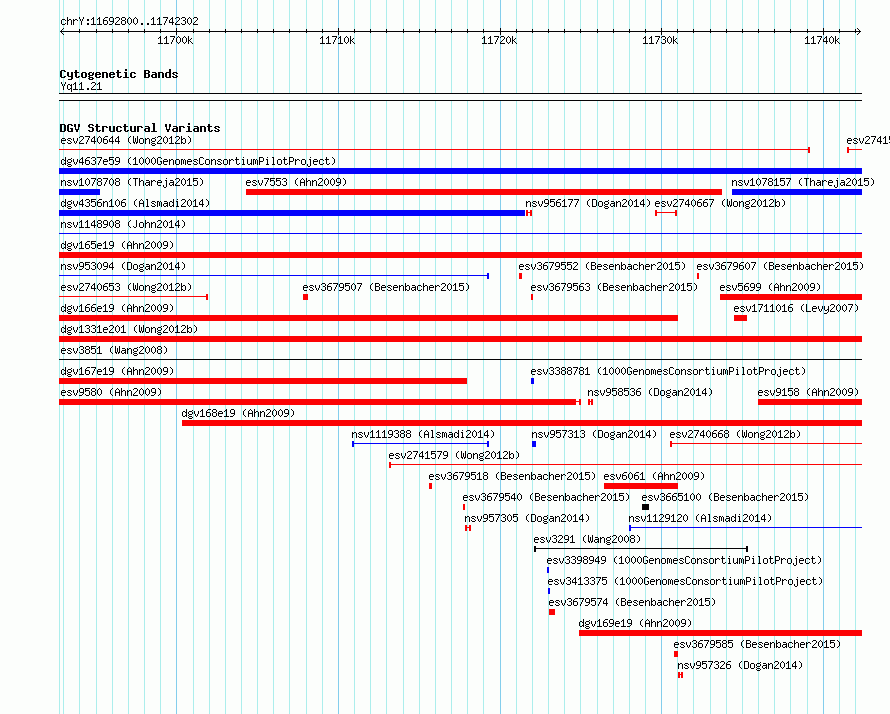Select esv3388781 1000GenomesConsortiumPilotProject label

point(668,371)
